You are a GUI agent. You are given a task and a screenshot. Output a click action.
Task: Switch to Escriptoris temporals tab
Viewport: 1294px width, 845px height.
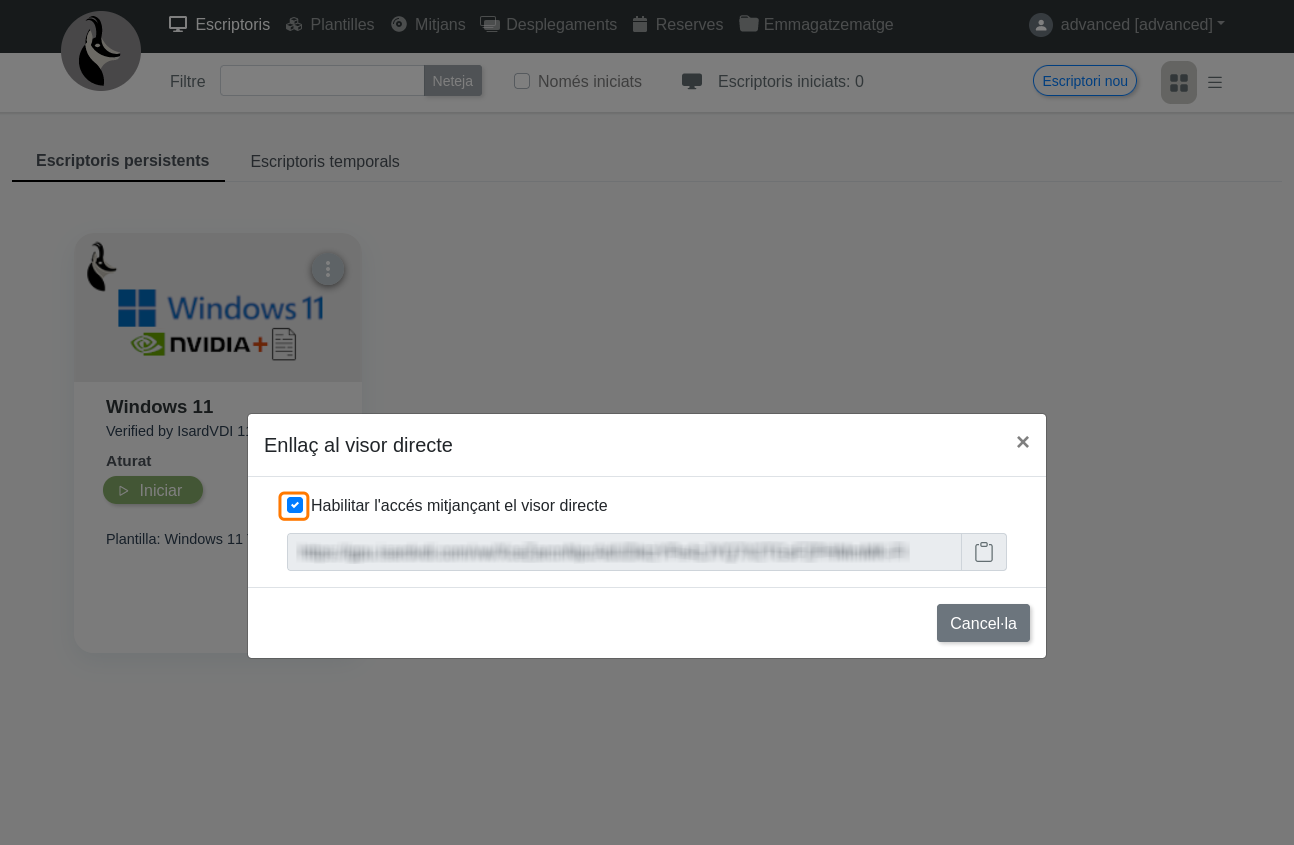[x=324, y=161]
